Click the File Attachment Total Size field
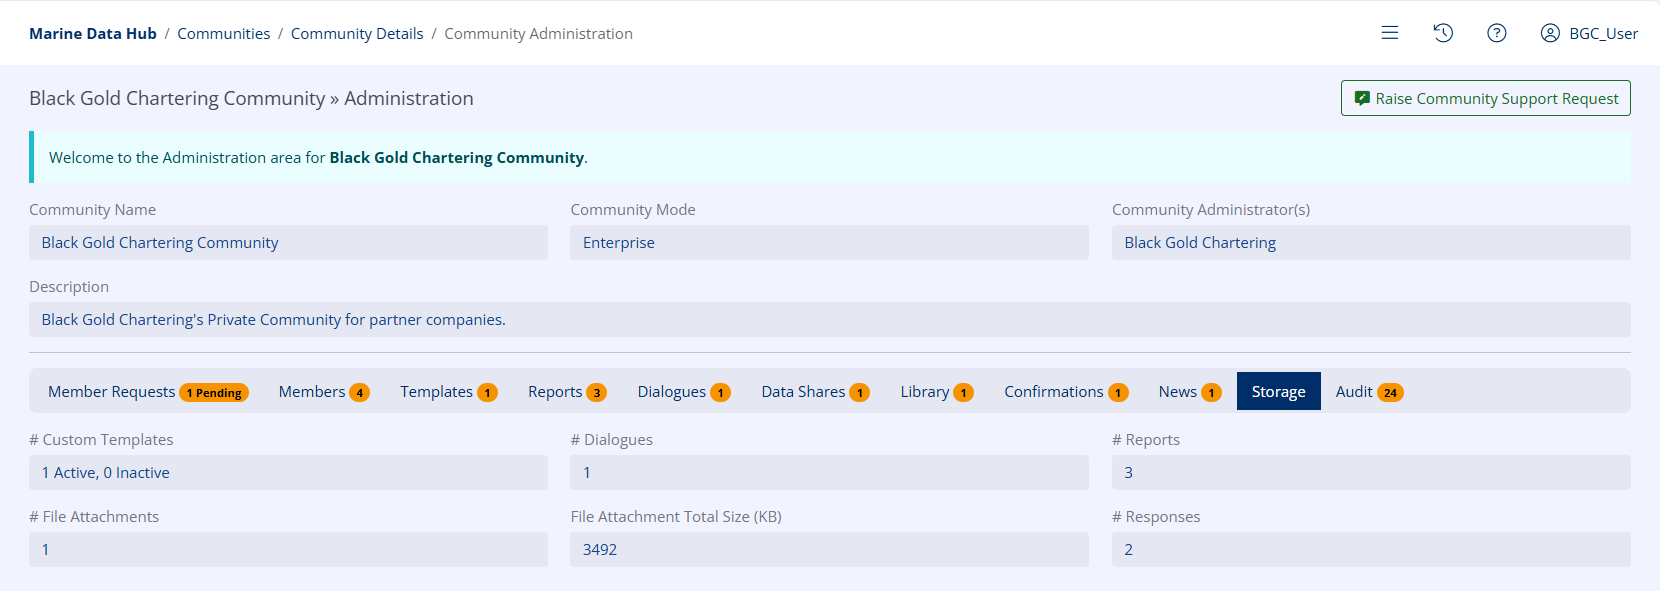This screenshot has height=591, width=1660. click(x=829, y=550)
